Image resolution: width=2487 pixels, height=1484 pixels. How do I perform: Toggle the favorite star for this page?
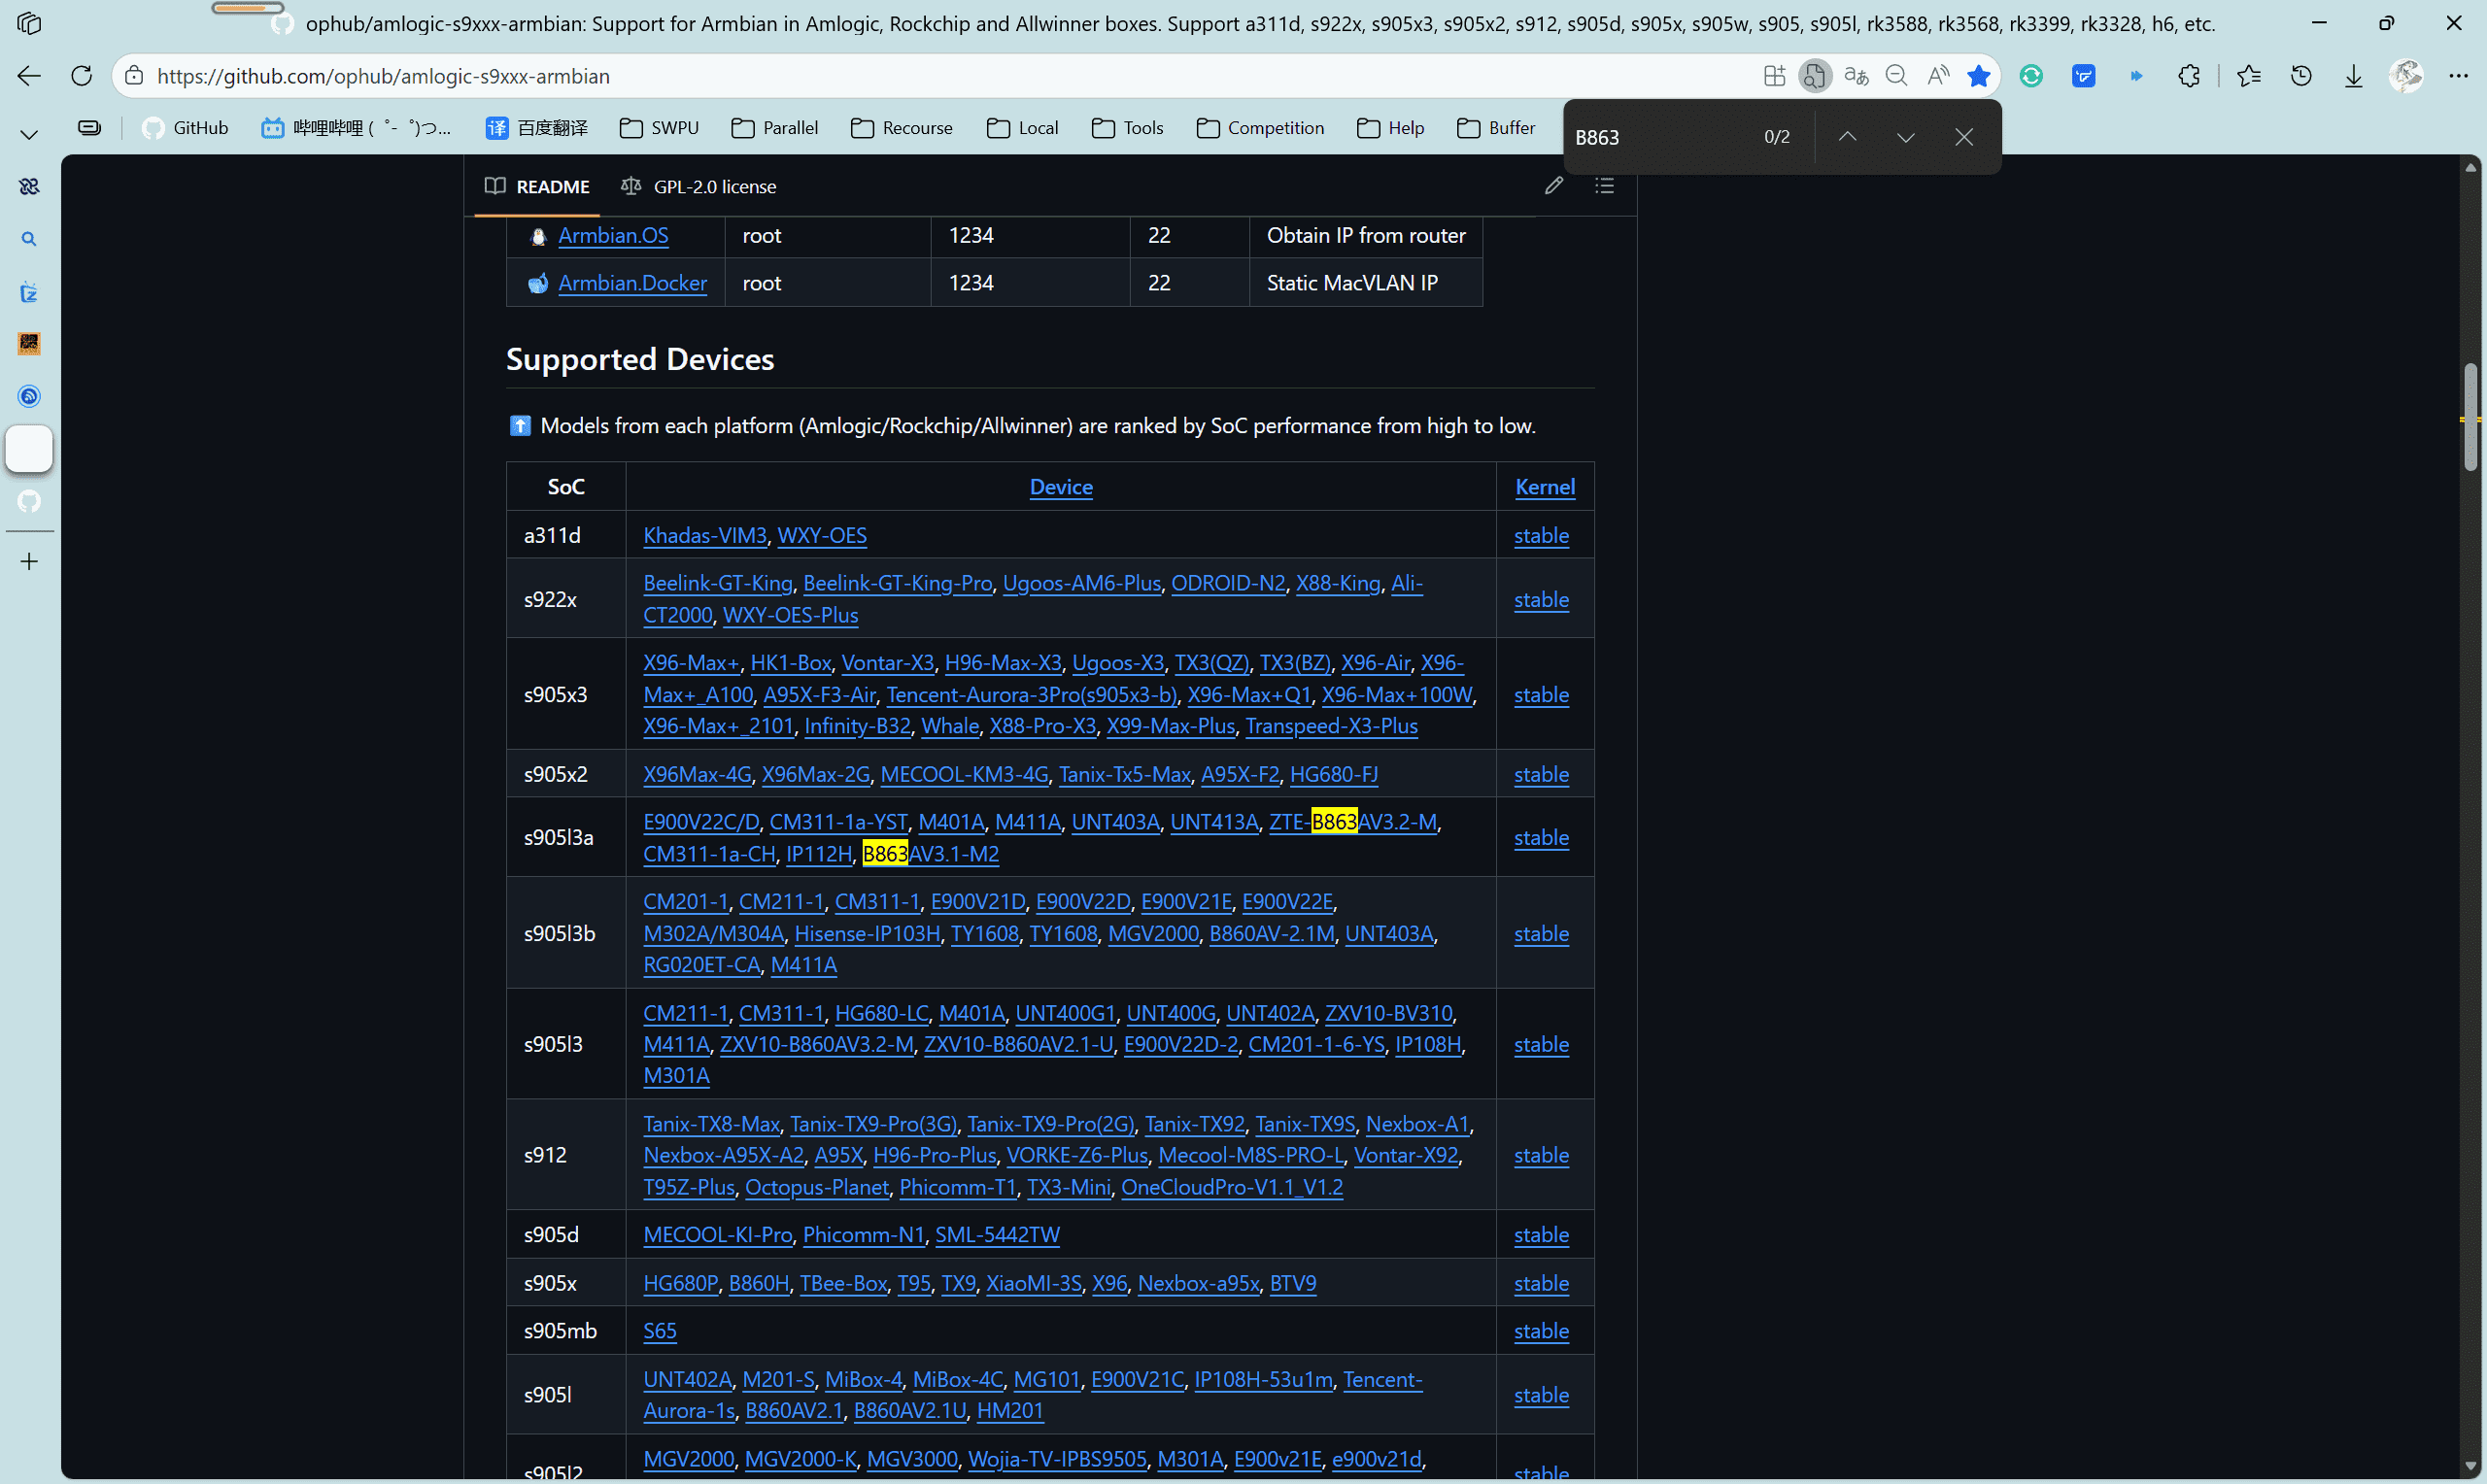1978,76
